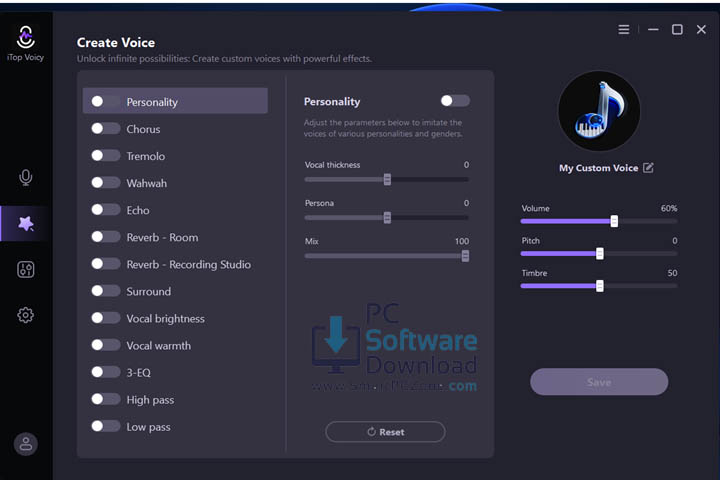720x480 pixels.
Task: Select the Vocal brightness row label
Action: point(165,319)
